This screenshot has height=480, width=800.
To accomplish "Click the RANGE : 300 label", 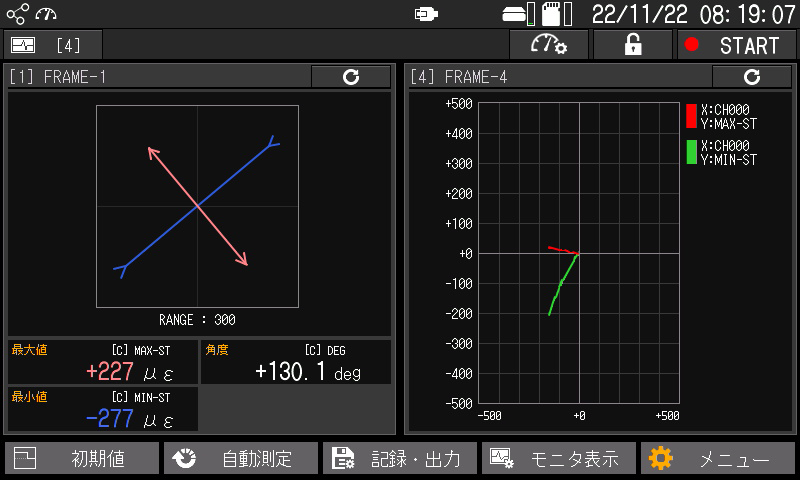I will coord(197,320).
